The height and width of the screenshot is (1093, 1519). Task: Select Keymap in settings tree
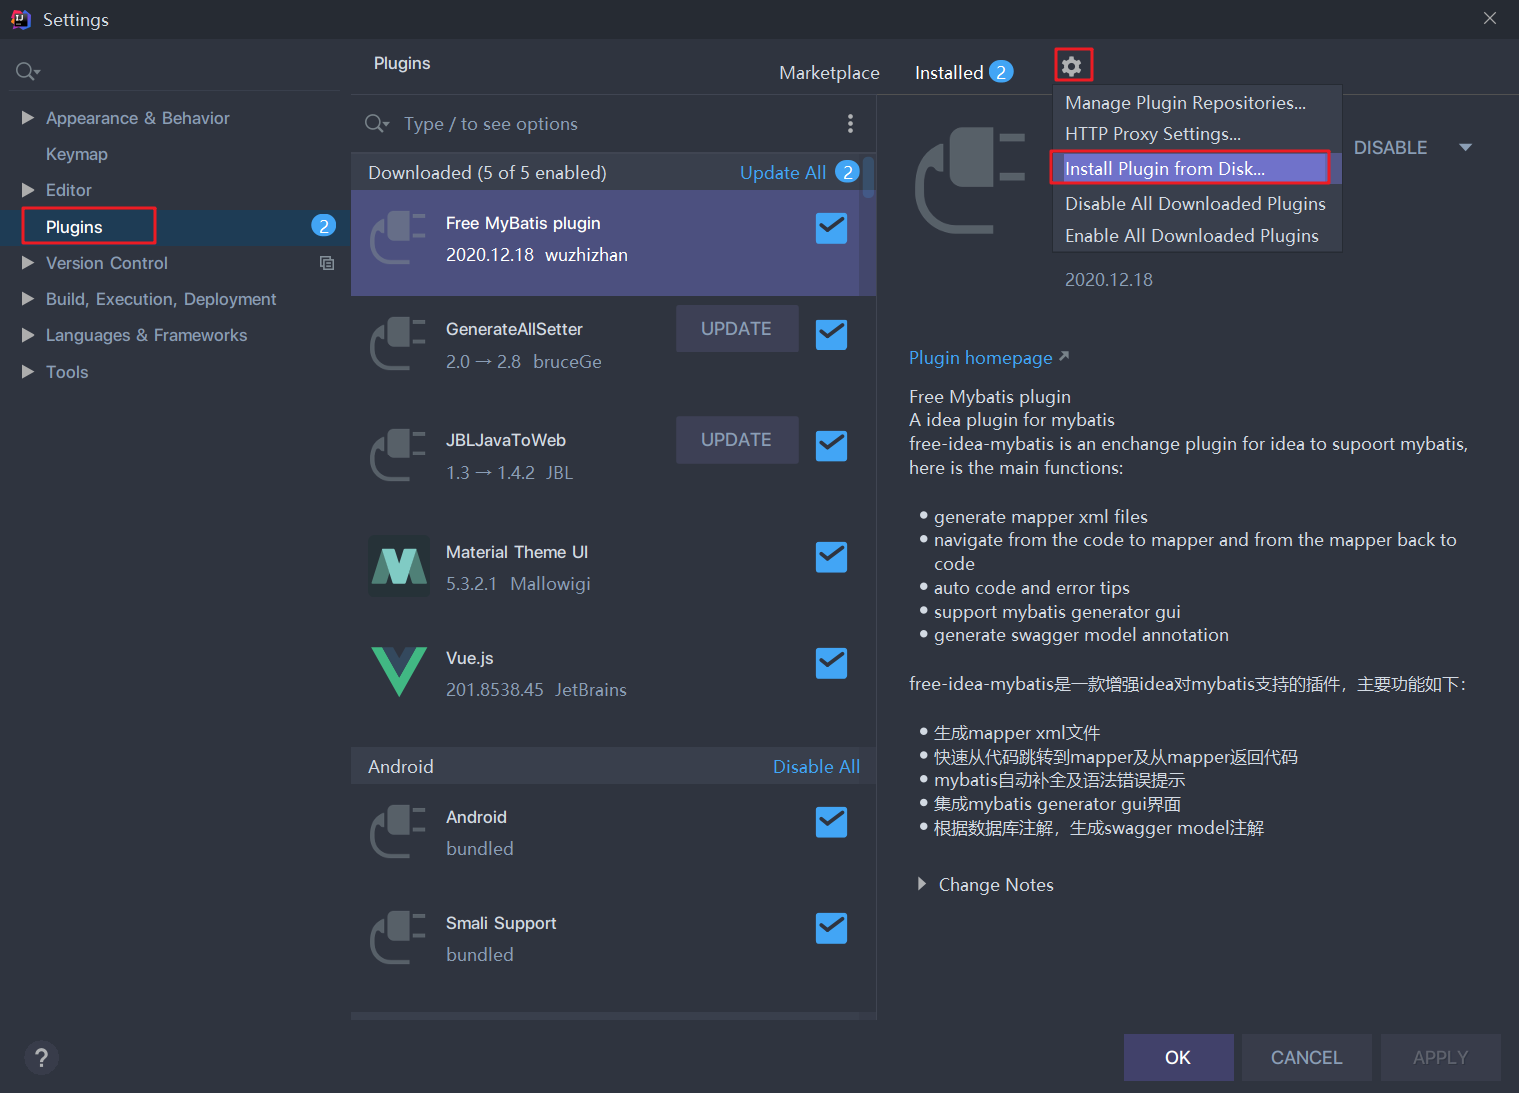click(x=77, y=154)
